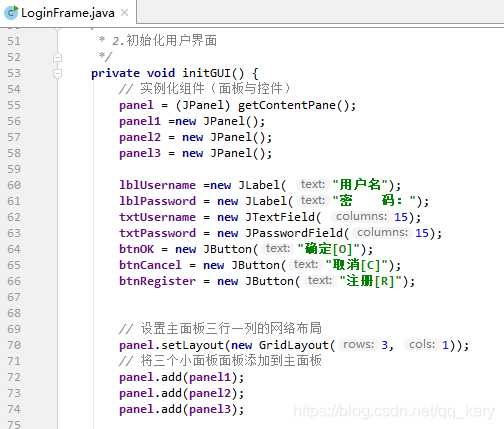Click 'btnRegister' variable on line 66

coord(158,281)
